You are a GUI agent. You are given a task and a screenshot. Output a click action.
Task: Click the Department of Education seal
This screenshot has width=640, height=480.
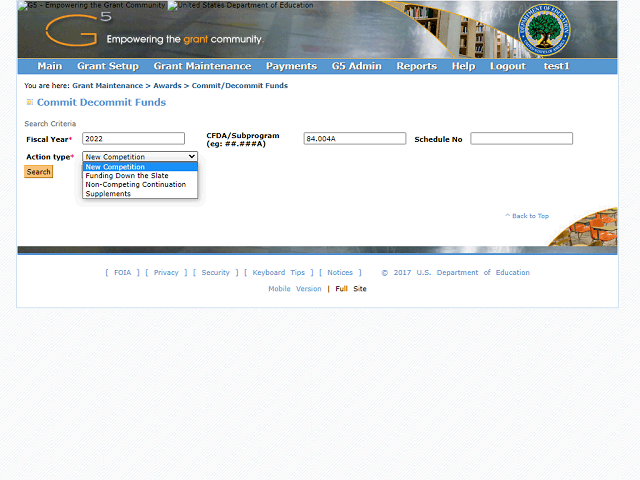[x=544, y=30]
